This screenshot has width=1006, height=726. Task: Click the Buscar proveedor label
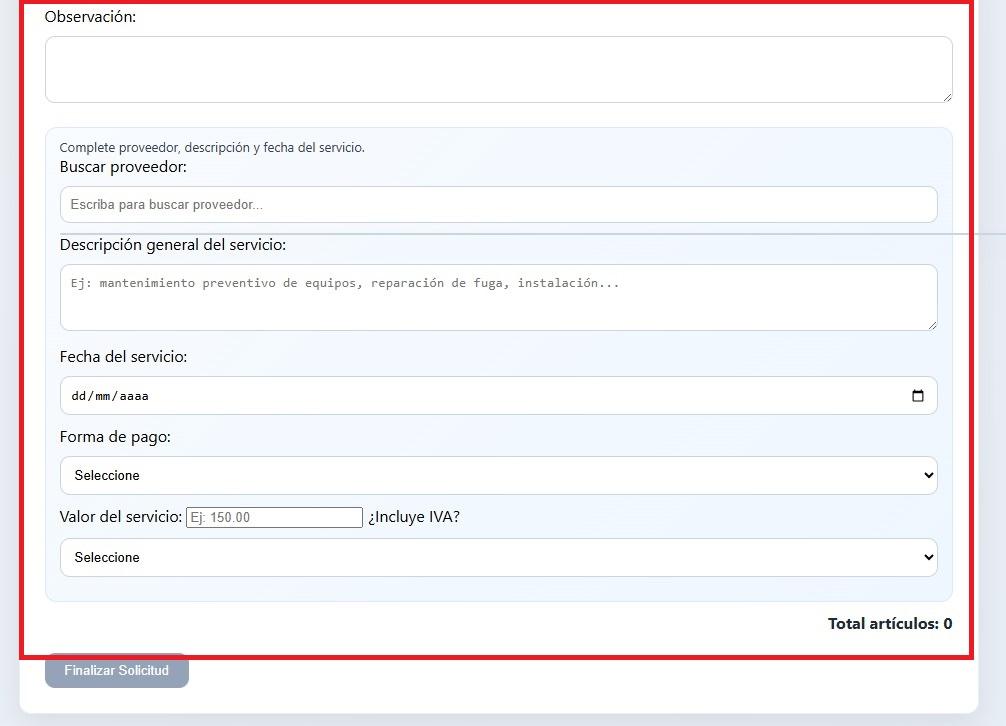123,167
